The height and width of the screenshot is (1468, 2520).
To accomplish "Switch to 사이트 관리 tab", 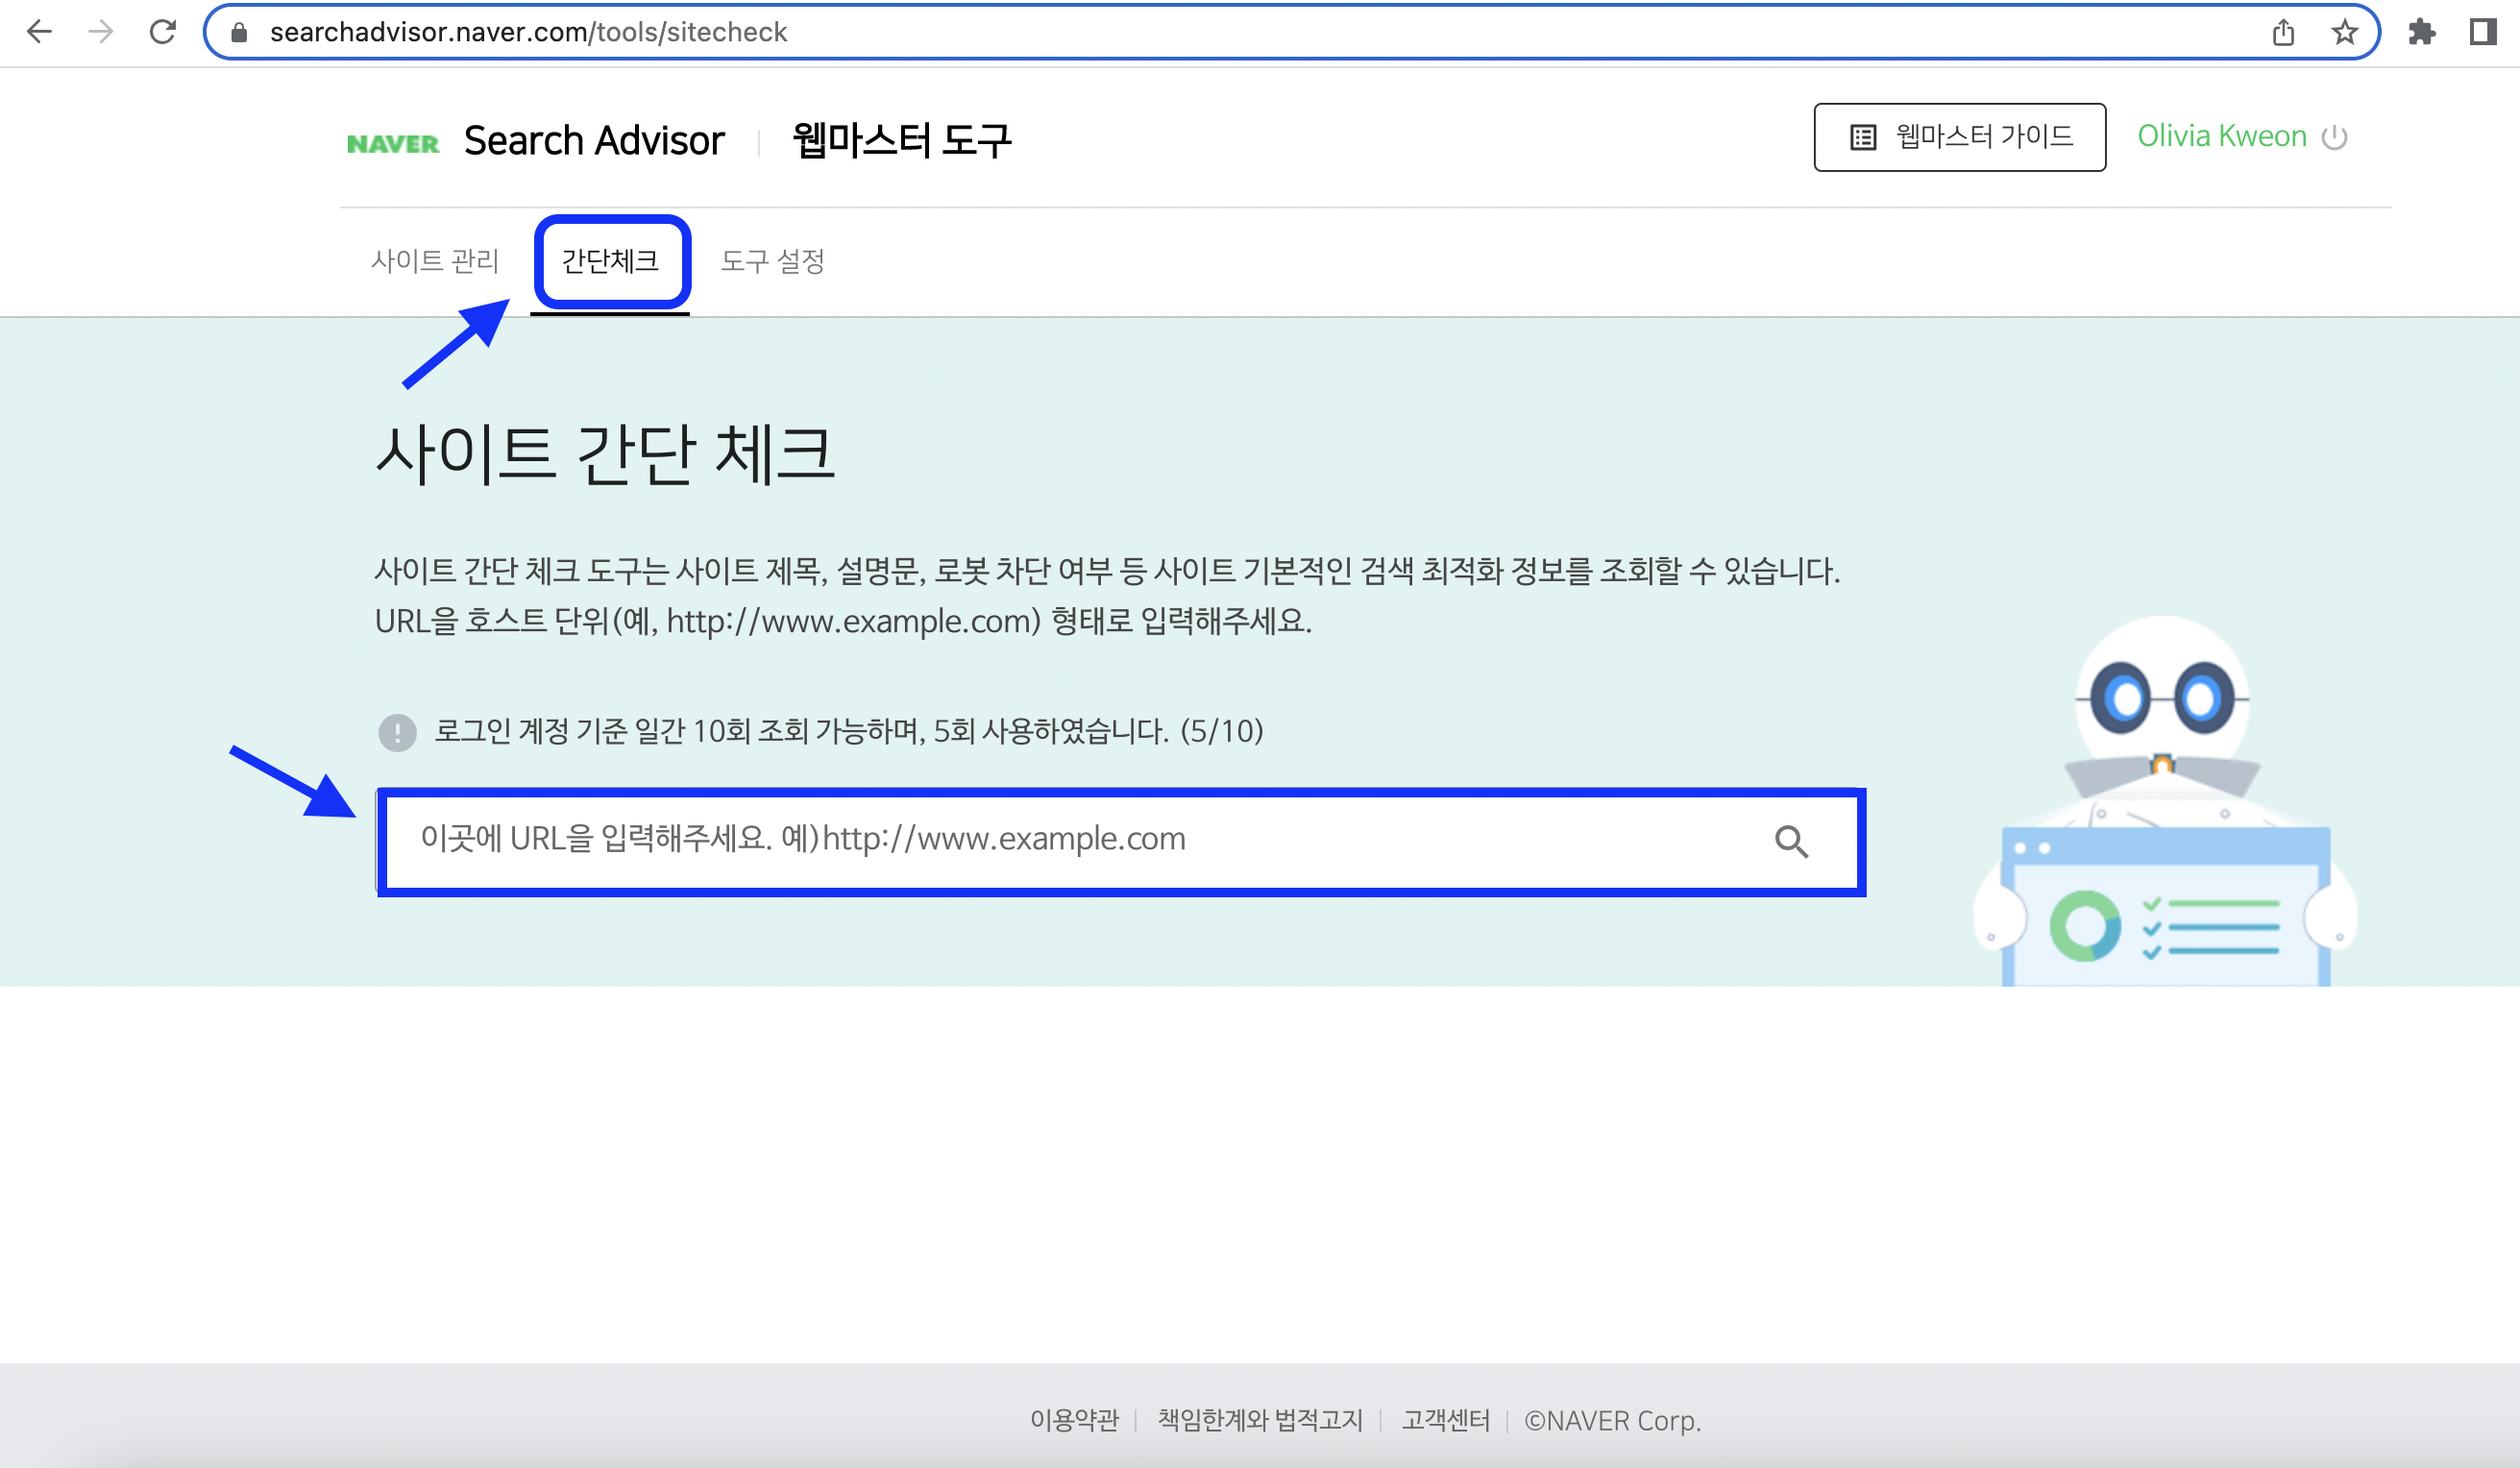I will (x=434, y=261).
